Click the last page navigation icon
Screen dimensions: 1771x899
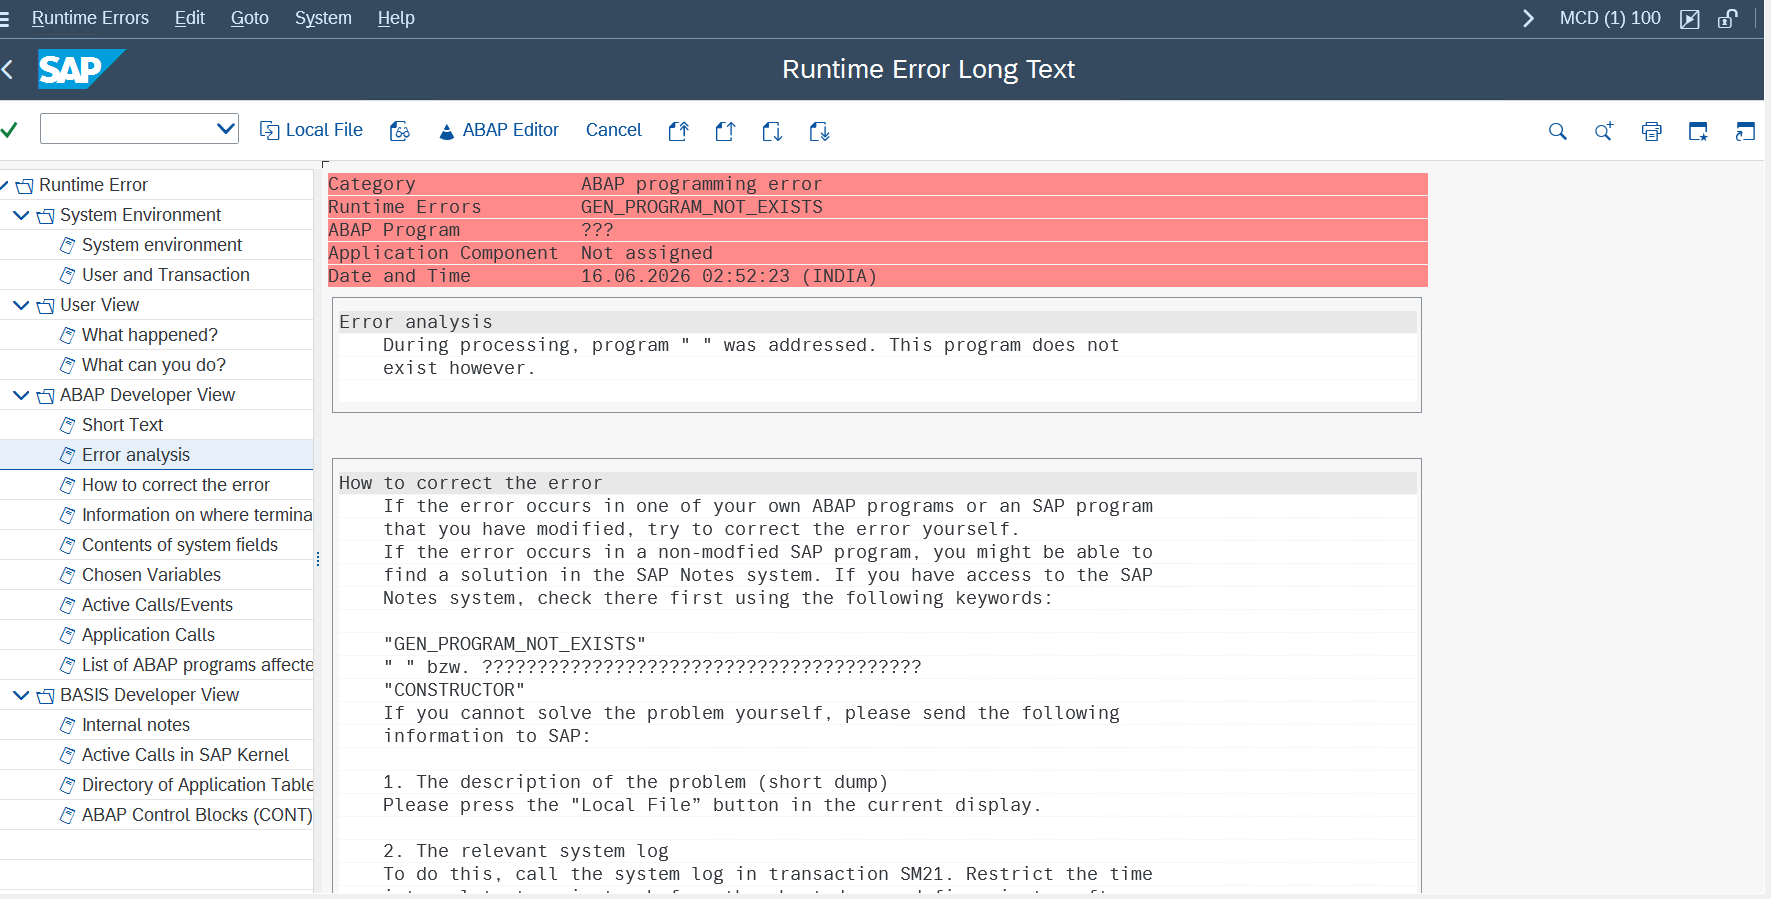(819, 131)
